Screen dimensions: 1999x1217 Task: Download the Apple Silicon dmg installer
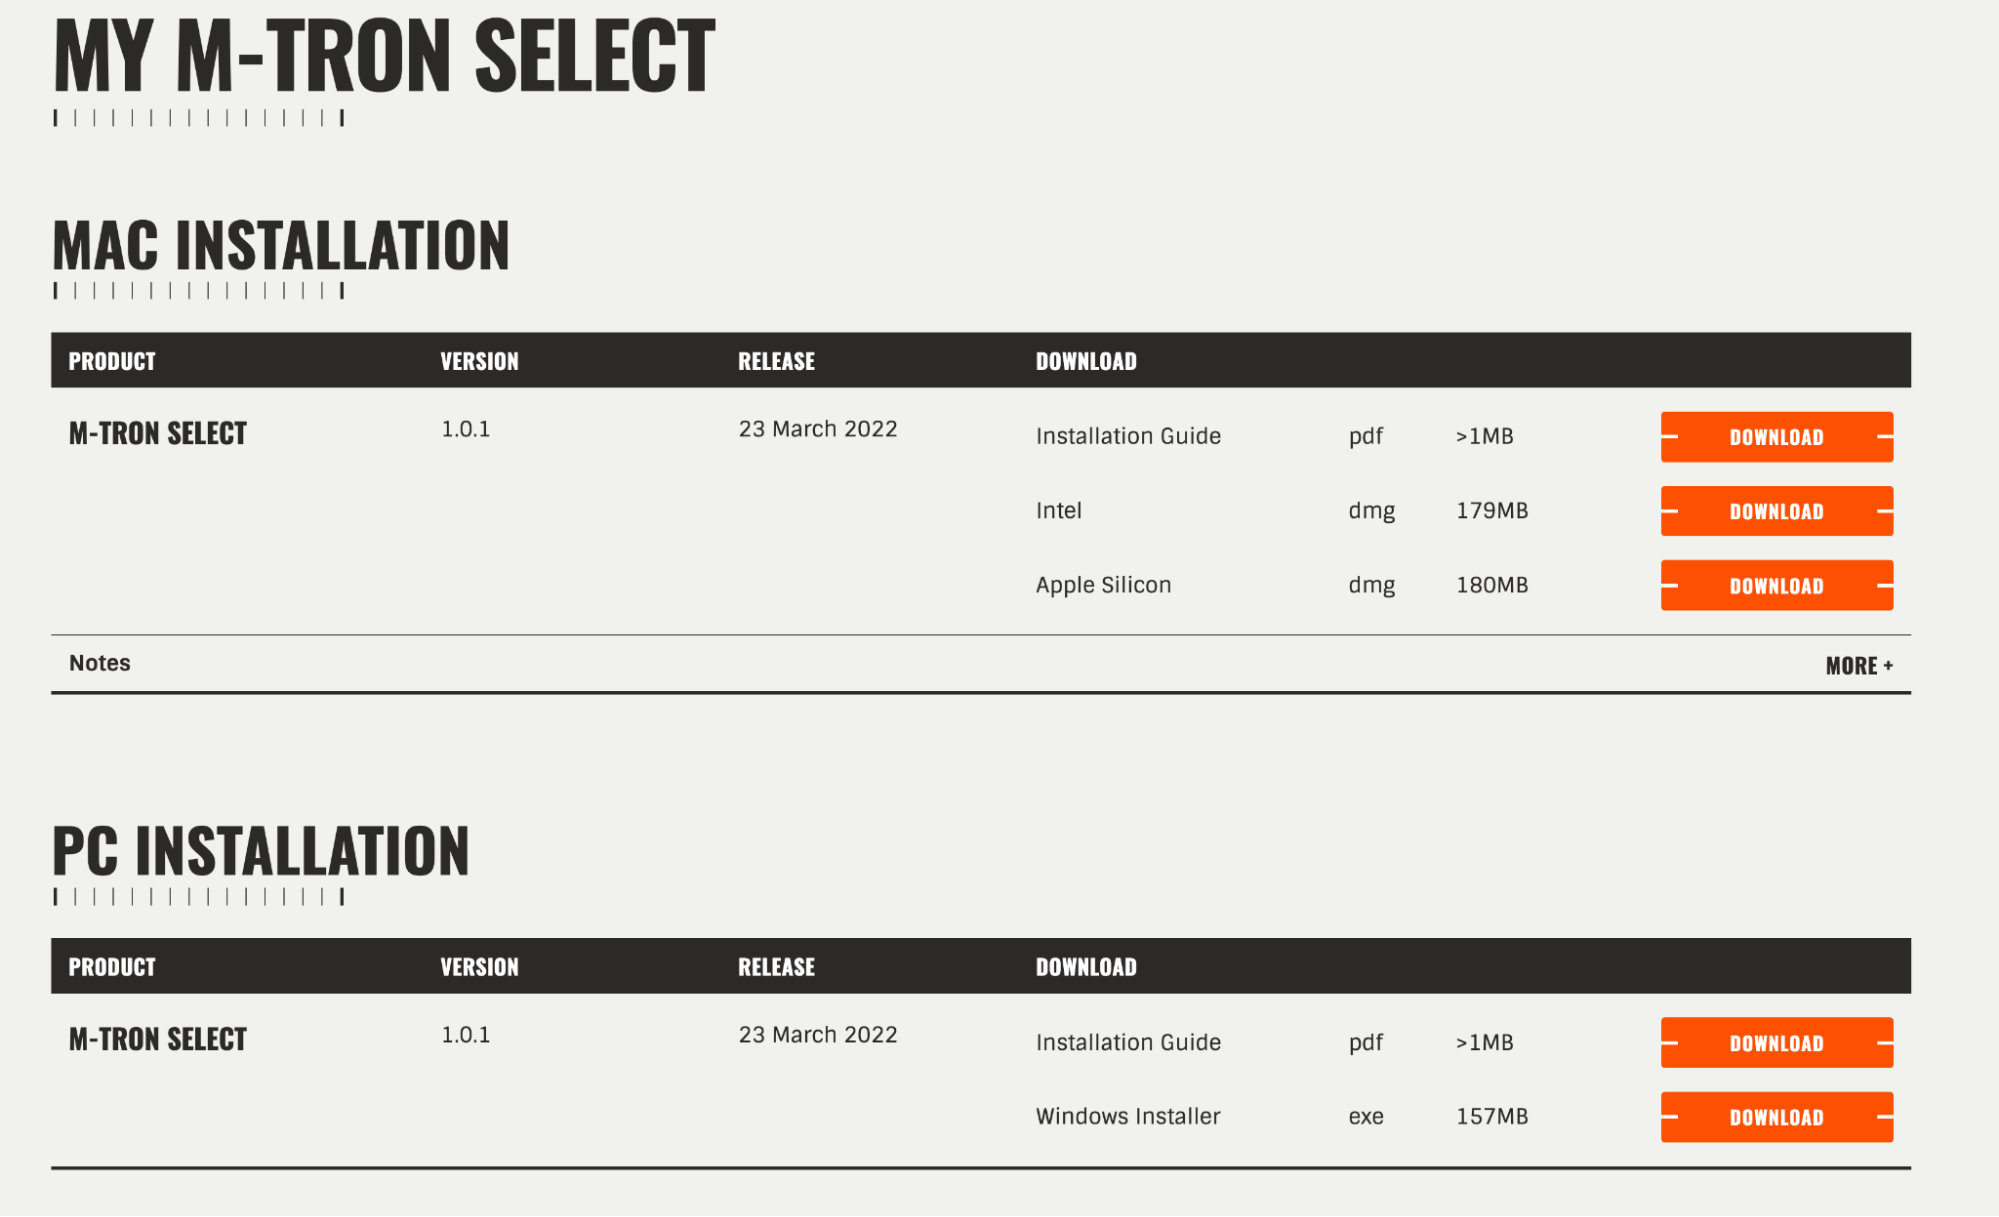click(1776, 585)
